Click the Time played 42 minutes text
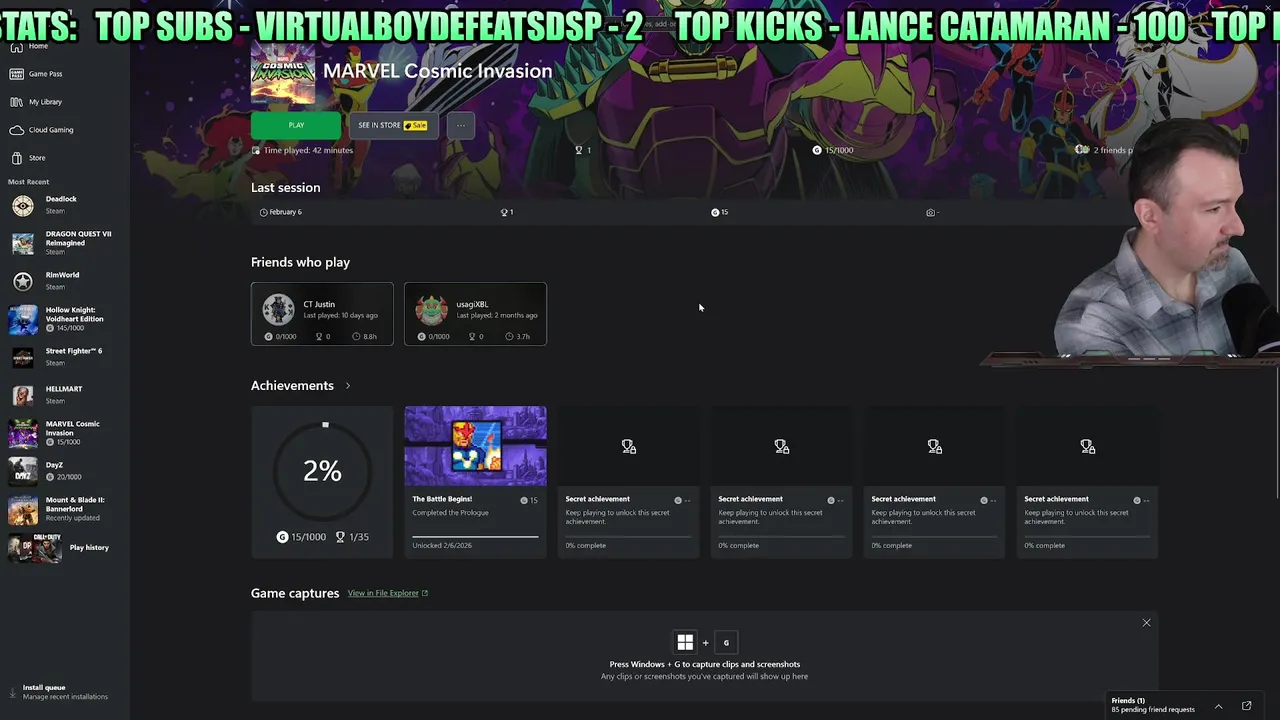1280x720 pixels. point(308,150)
